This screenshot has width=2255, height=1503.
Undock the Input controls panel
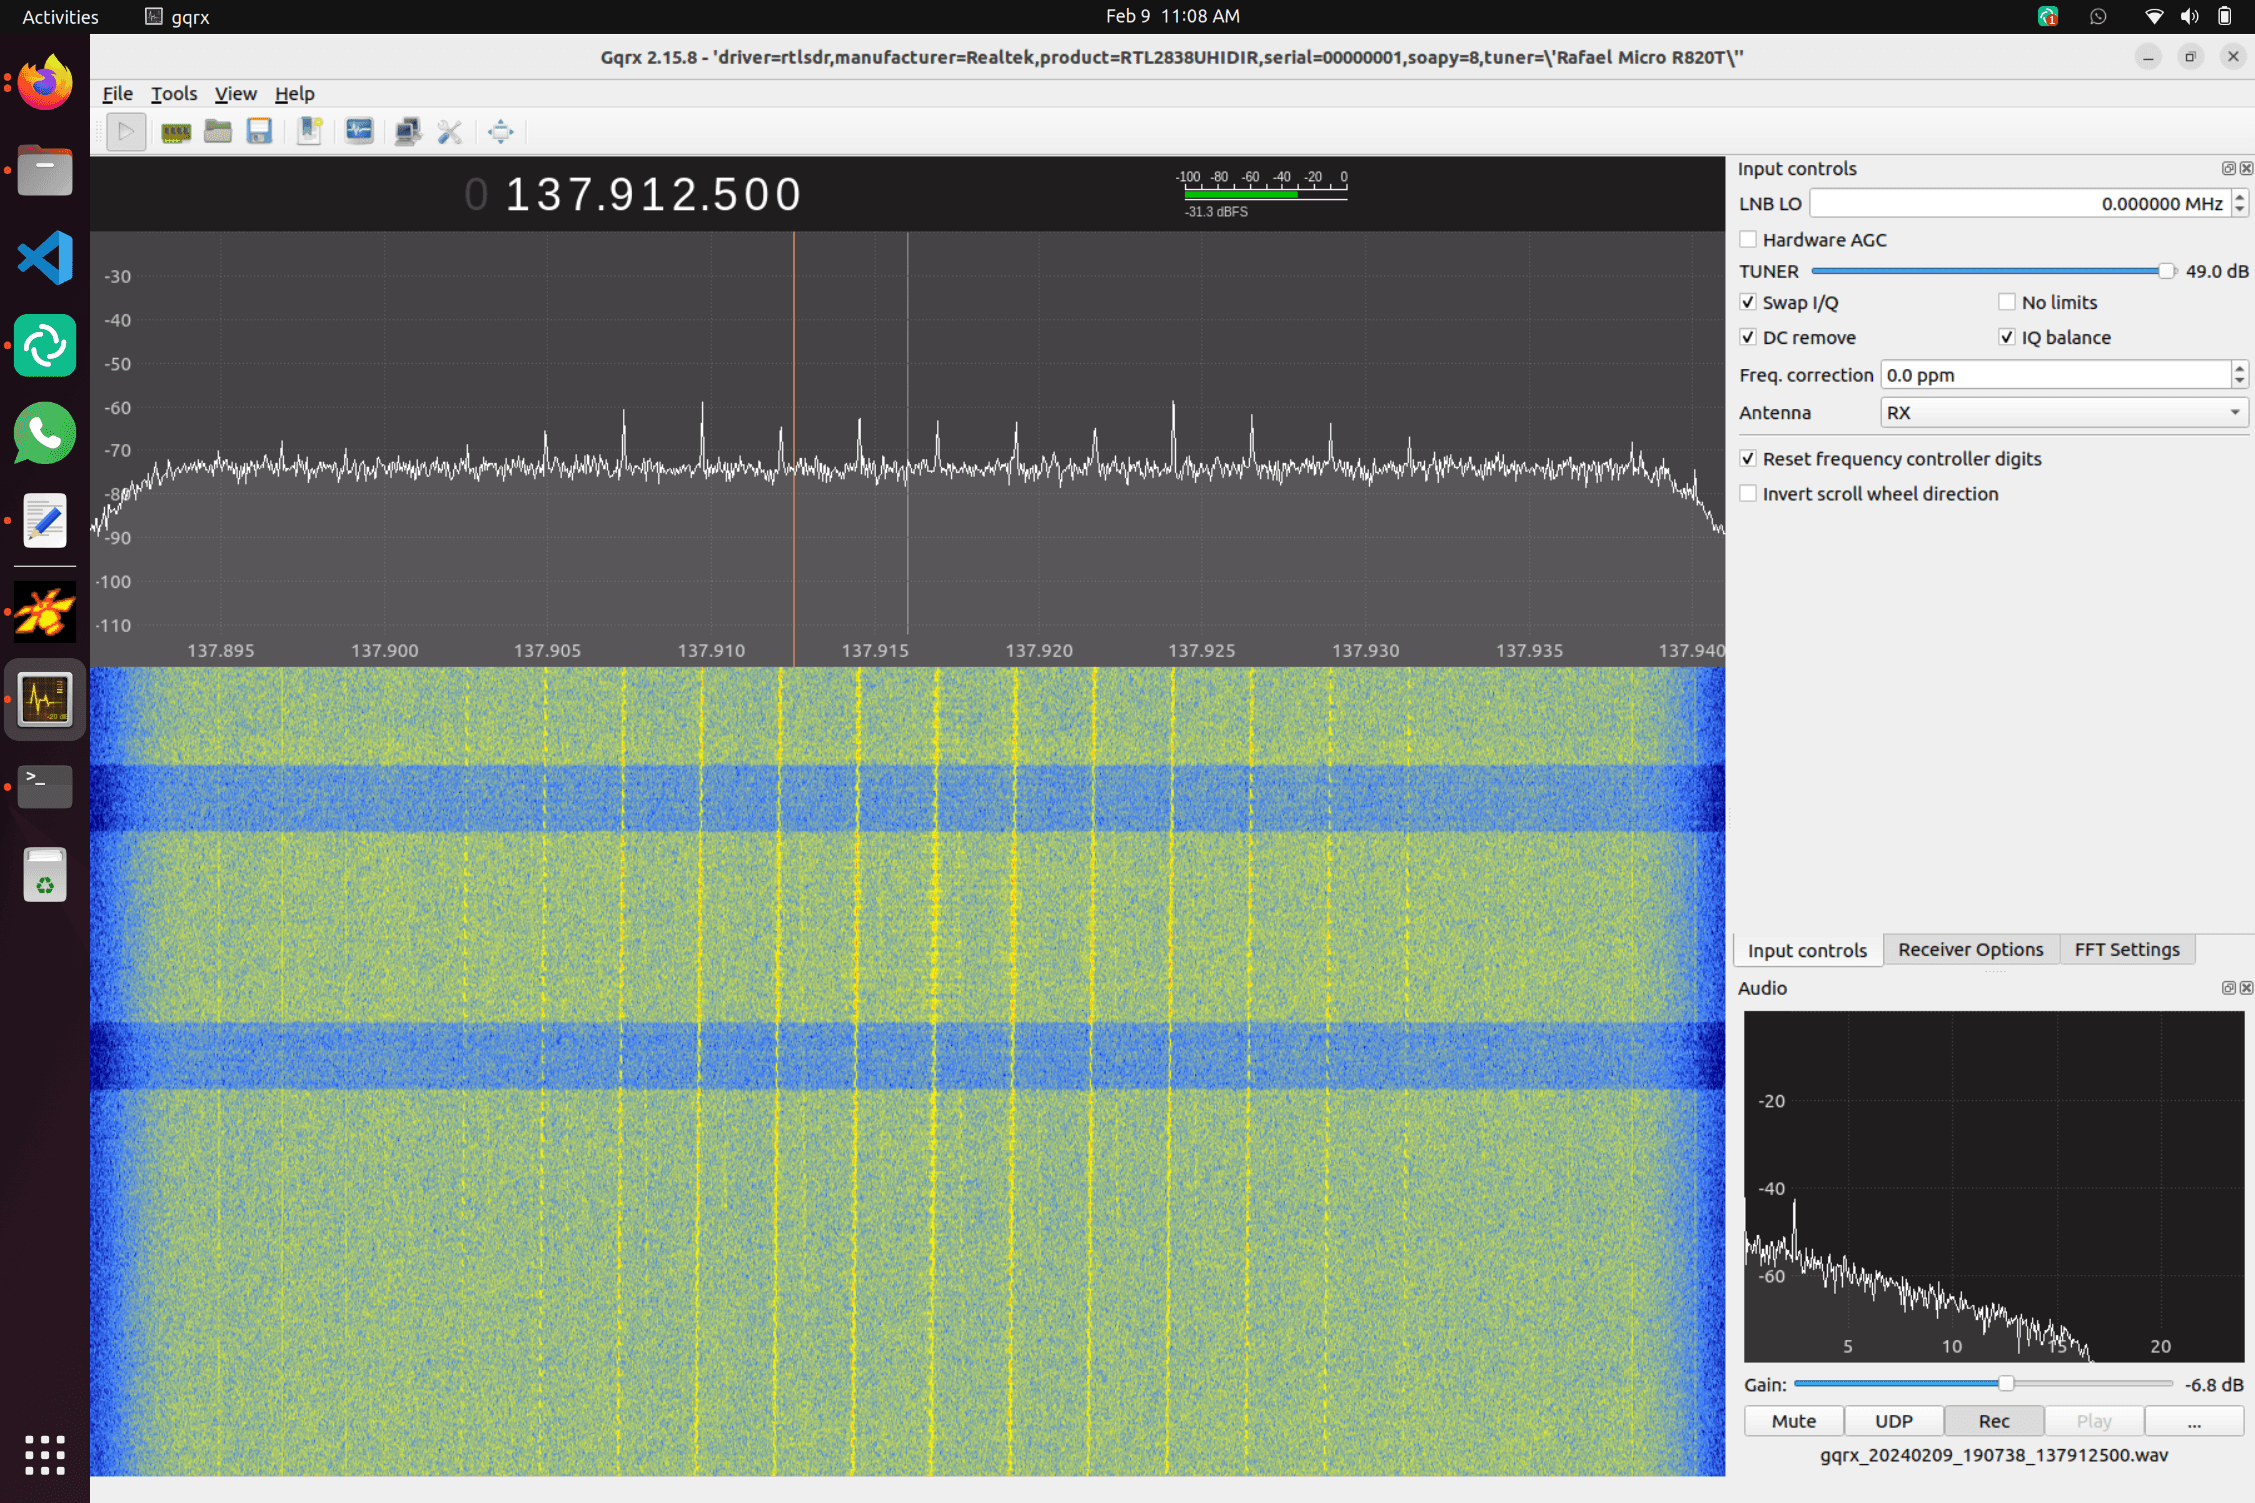click(2229, 168)
